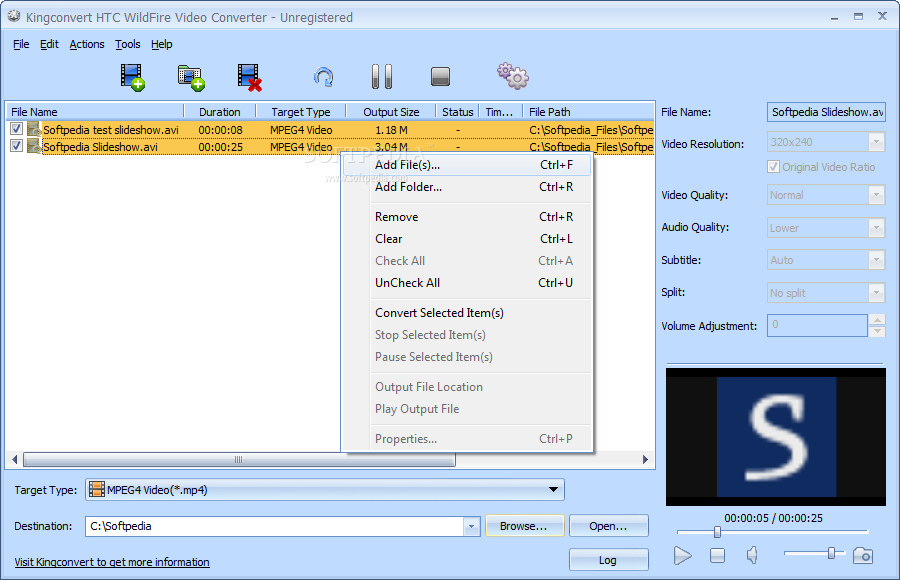Sort by Target Type column header

click(x=301, y=112)
